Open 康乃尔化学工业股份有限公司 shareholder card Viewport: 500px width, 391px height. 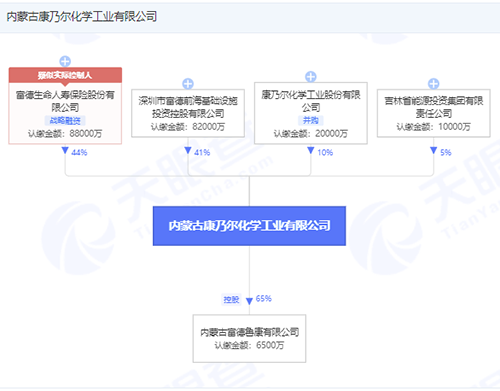(x=311, y=113)
